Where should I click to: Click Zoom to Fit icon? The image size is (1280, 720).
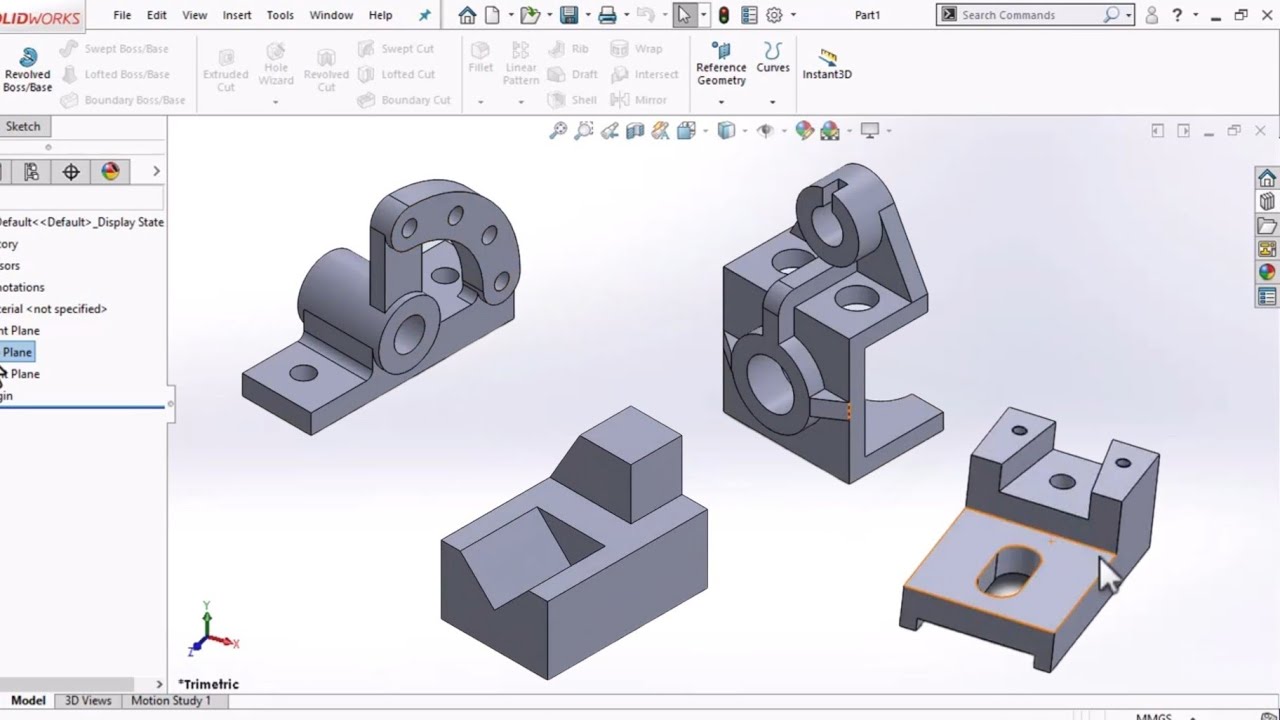(559, 131)
